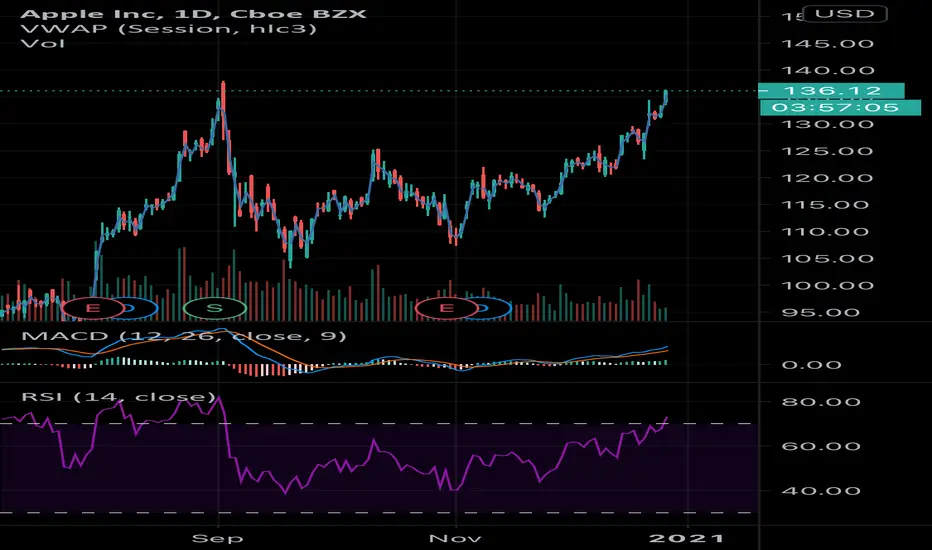Open the USD currency selector
This screenshot has height=550, width=932.
point(844,14)
